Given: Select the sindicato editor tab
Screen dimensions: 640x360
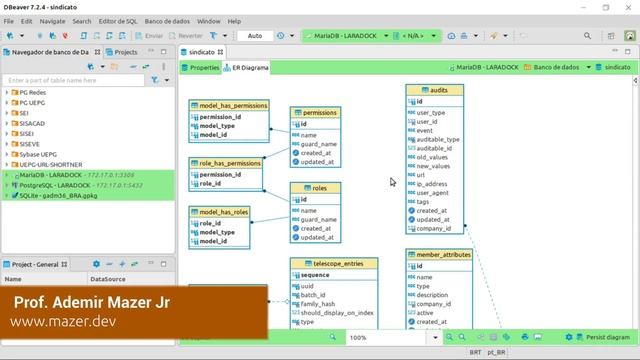Looking at the screenshot, I should tap(202, 52).
